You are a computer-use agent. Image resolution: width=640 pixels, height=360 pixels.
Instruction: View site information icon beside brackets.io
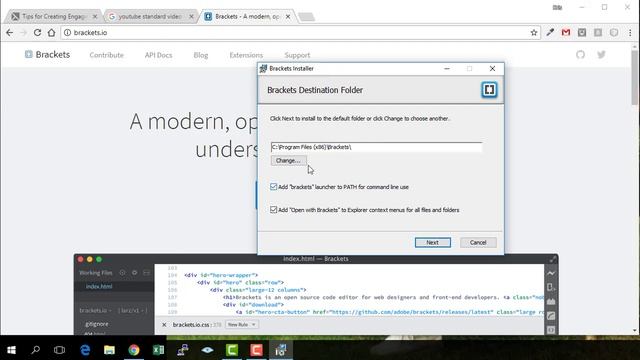67,33
